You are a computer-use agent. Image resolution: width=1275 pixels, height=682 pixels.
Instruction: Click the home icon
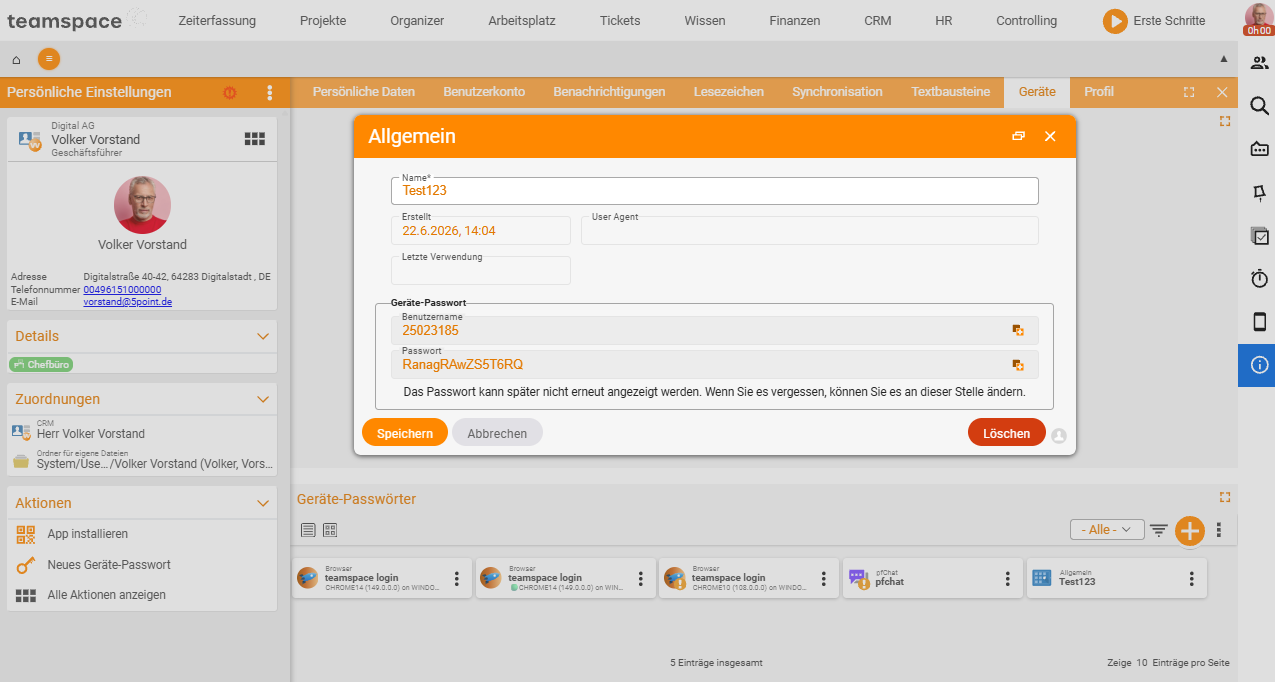tap(16, 59)
